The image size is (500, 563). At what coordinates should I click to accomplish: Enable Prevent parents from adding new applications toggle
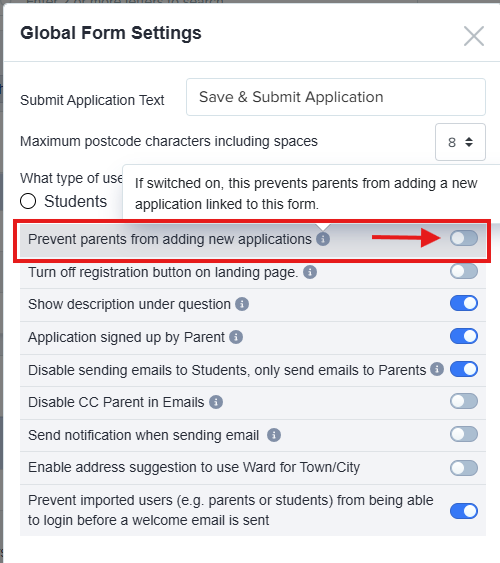[464, 238]
